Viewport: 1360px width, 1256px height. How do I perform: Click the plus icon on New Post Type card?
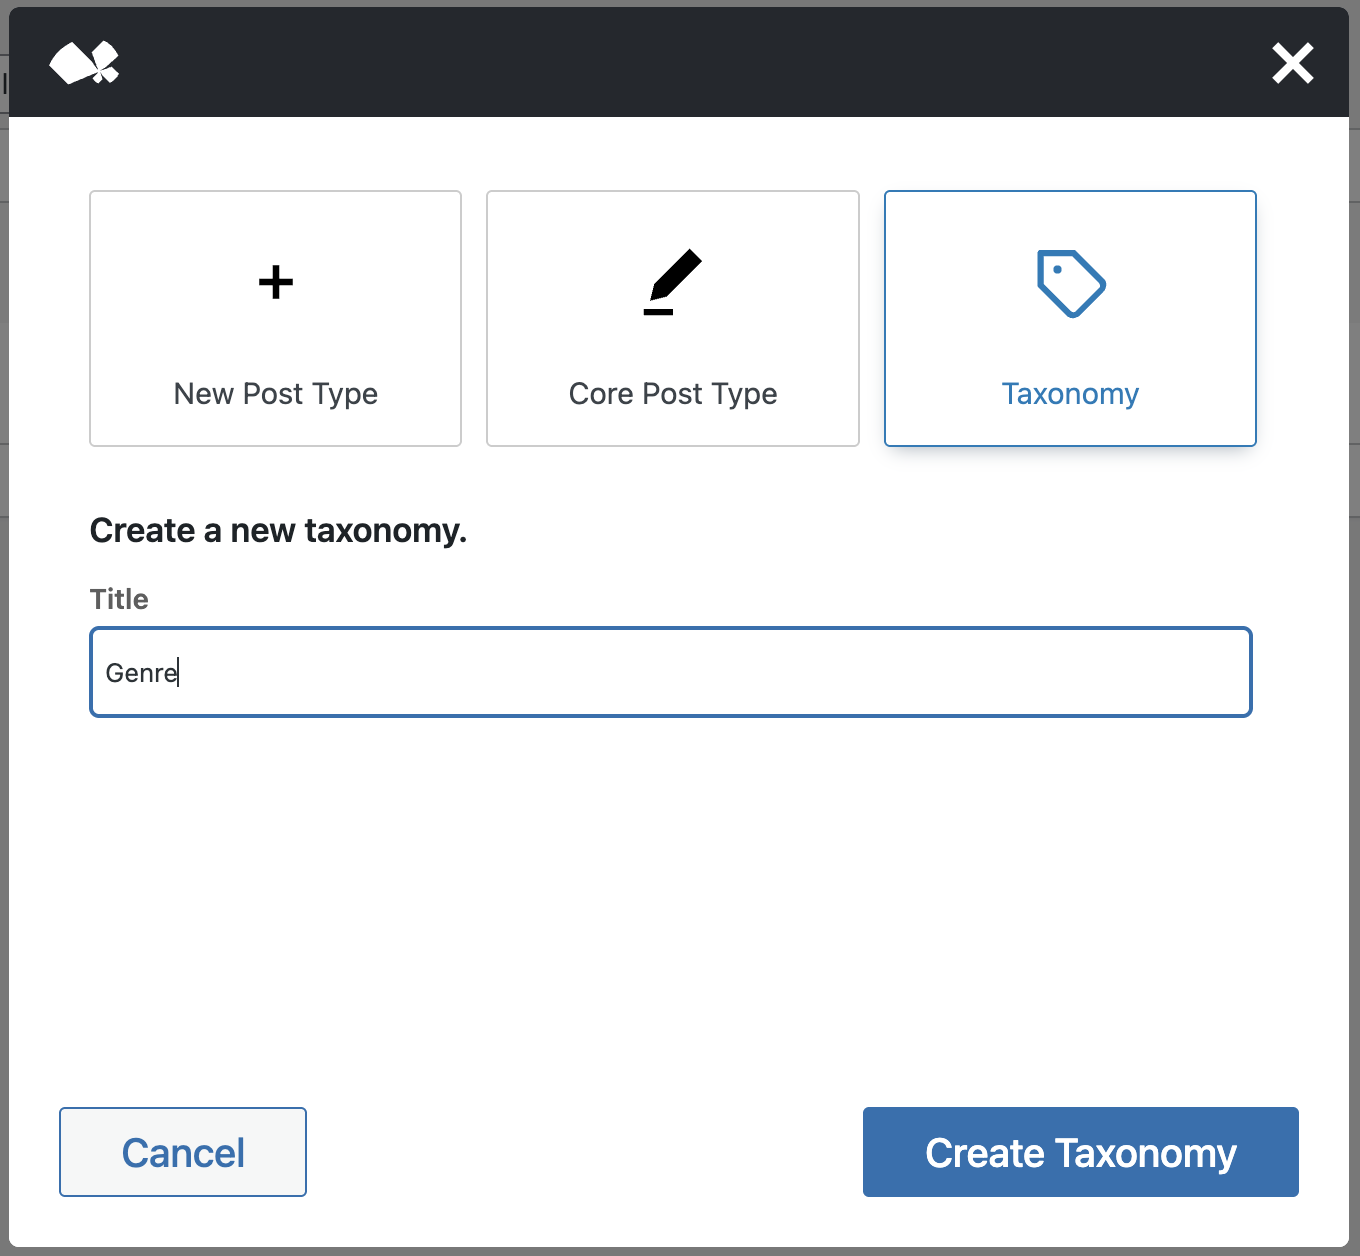[x=275, y=283]
